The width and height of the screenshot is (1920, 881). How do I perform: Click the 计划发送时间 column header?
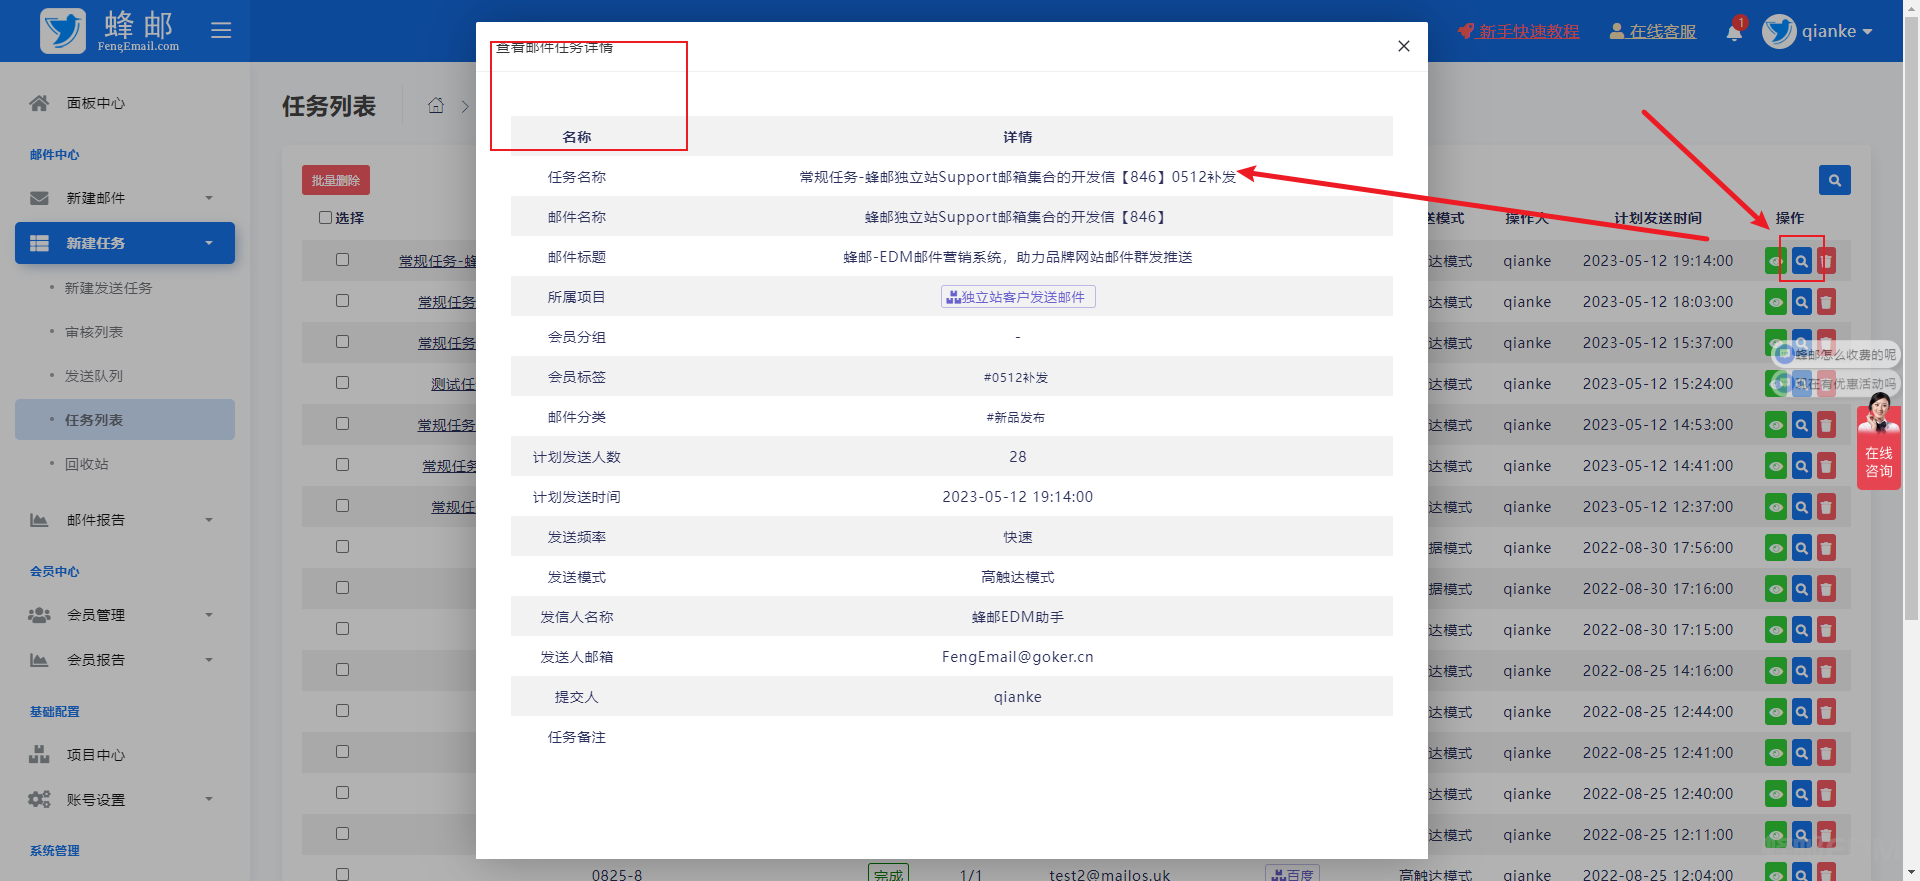pos(1658,218)
